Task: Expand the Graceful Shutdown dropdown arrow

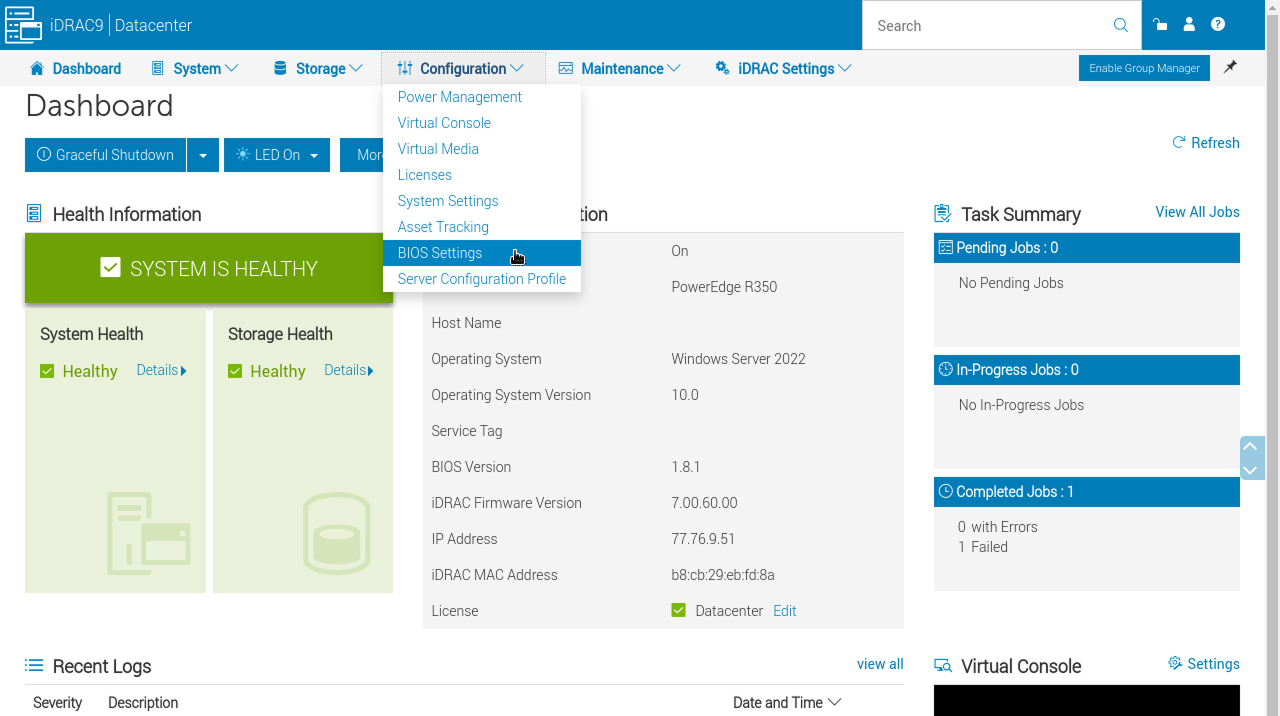Action: tap(203, 155)
